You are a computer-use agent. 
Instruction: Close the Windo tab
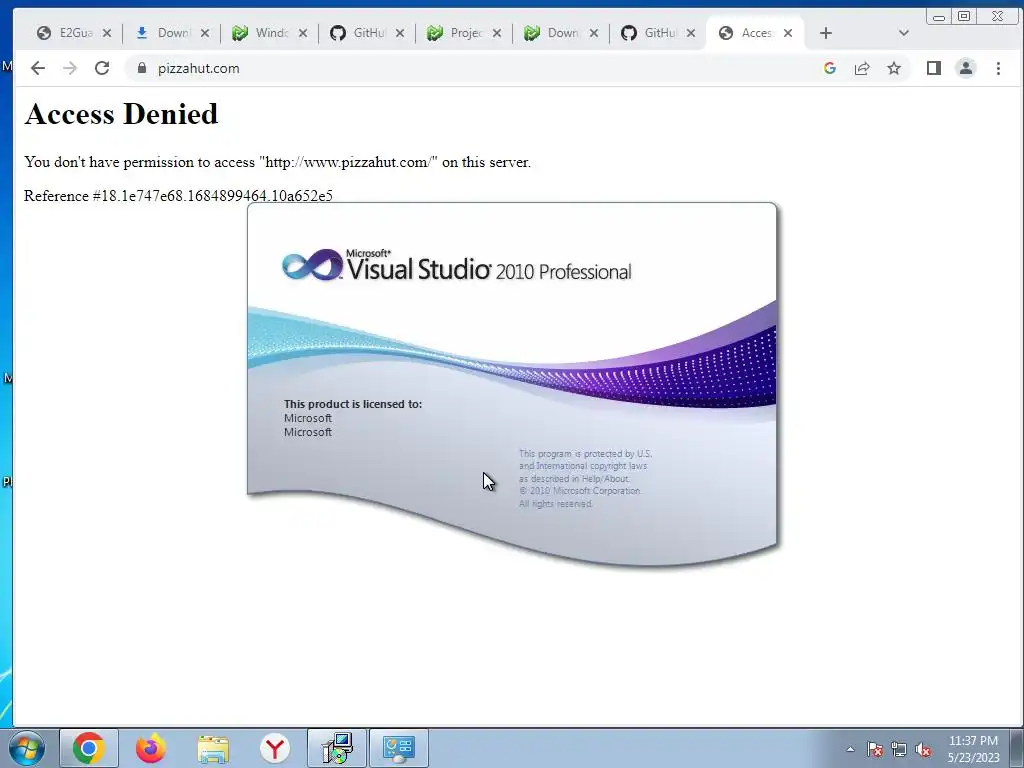303,33
